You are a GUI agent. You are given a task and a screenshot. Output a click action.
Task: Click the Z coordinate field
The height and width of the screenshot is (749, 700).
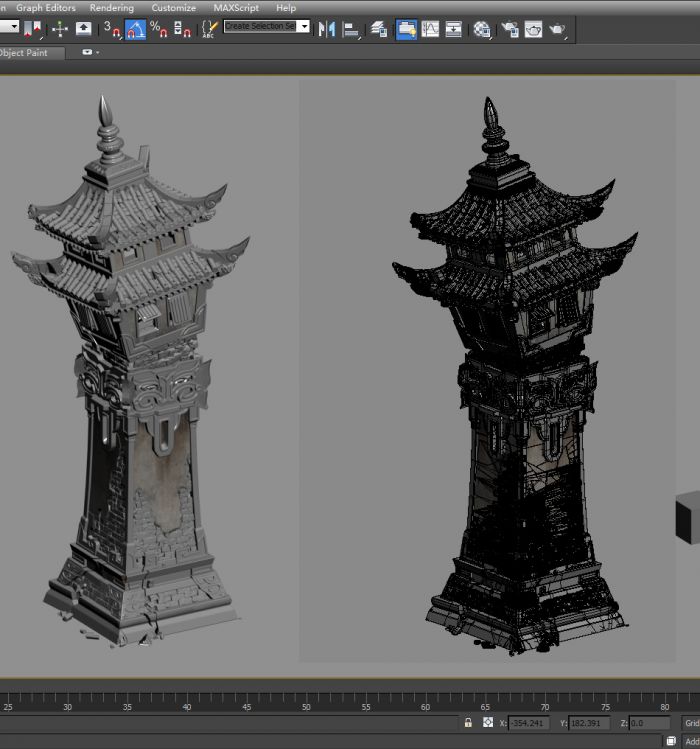point(649,723)
